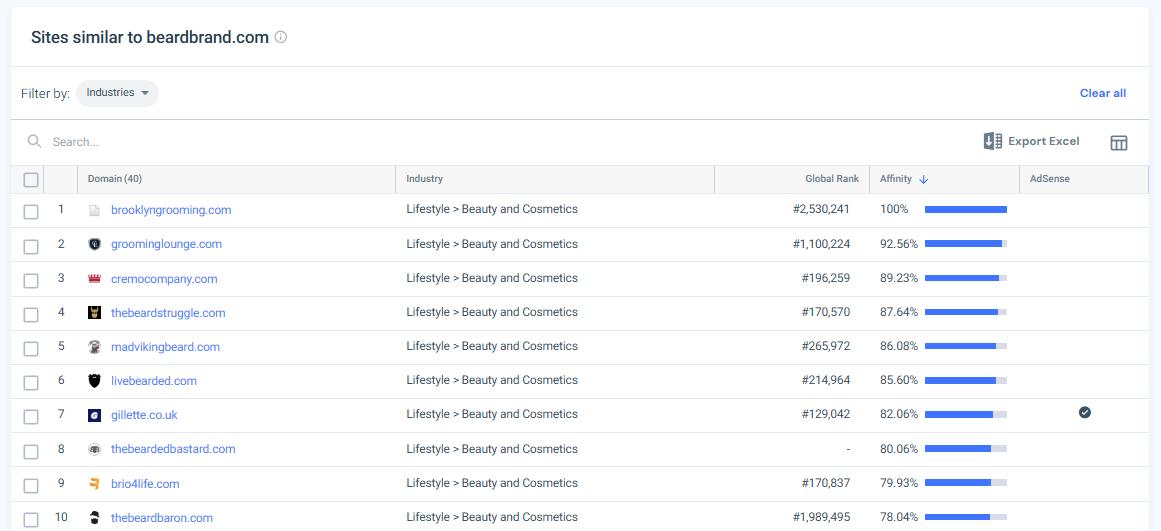The image size is (1161, 531).
Task: Click the groominglounge.com favicon
Action: [94, 244]
